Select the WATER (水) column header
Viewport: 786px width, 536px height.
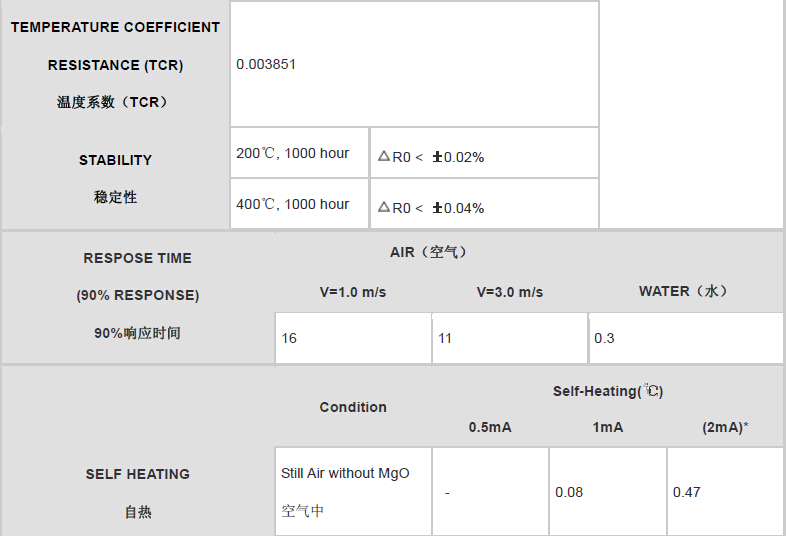coord(684,291)
